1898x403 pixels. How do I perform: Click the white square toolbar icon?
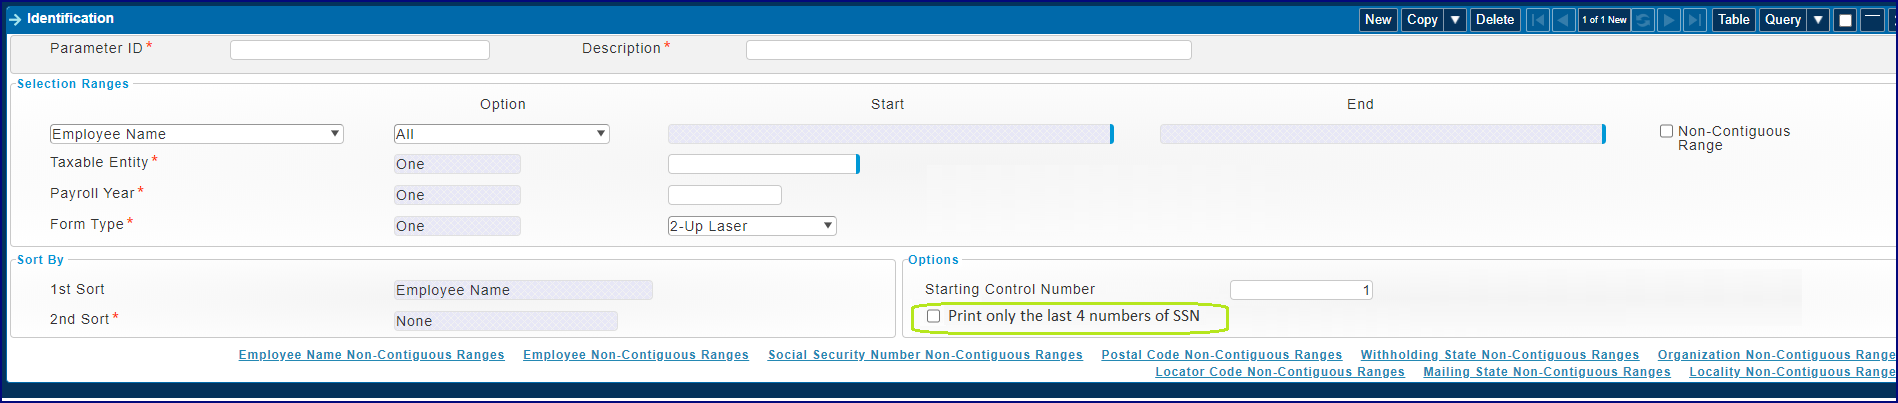tap(1845, 20)
